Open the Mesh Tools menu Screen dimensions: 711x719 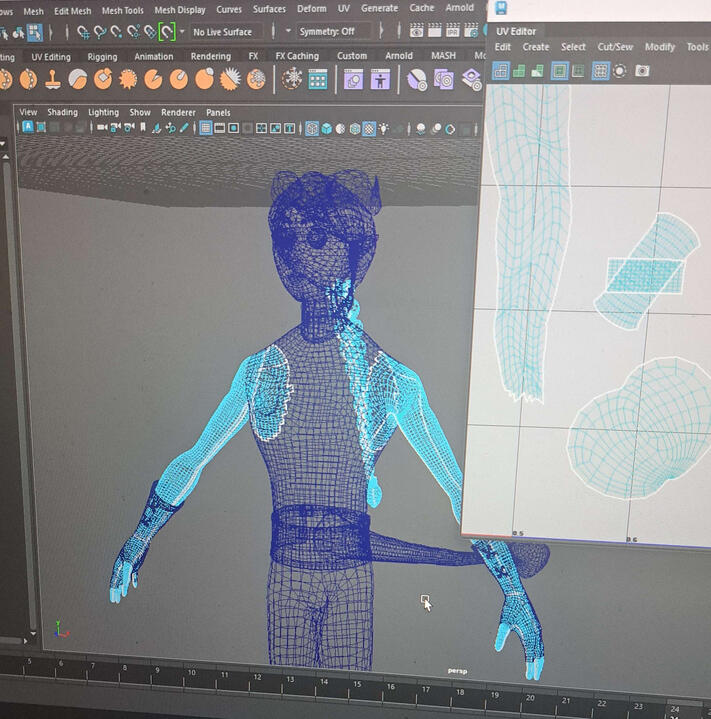coord(122,10)
